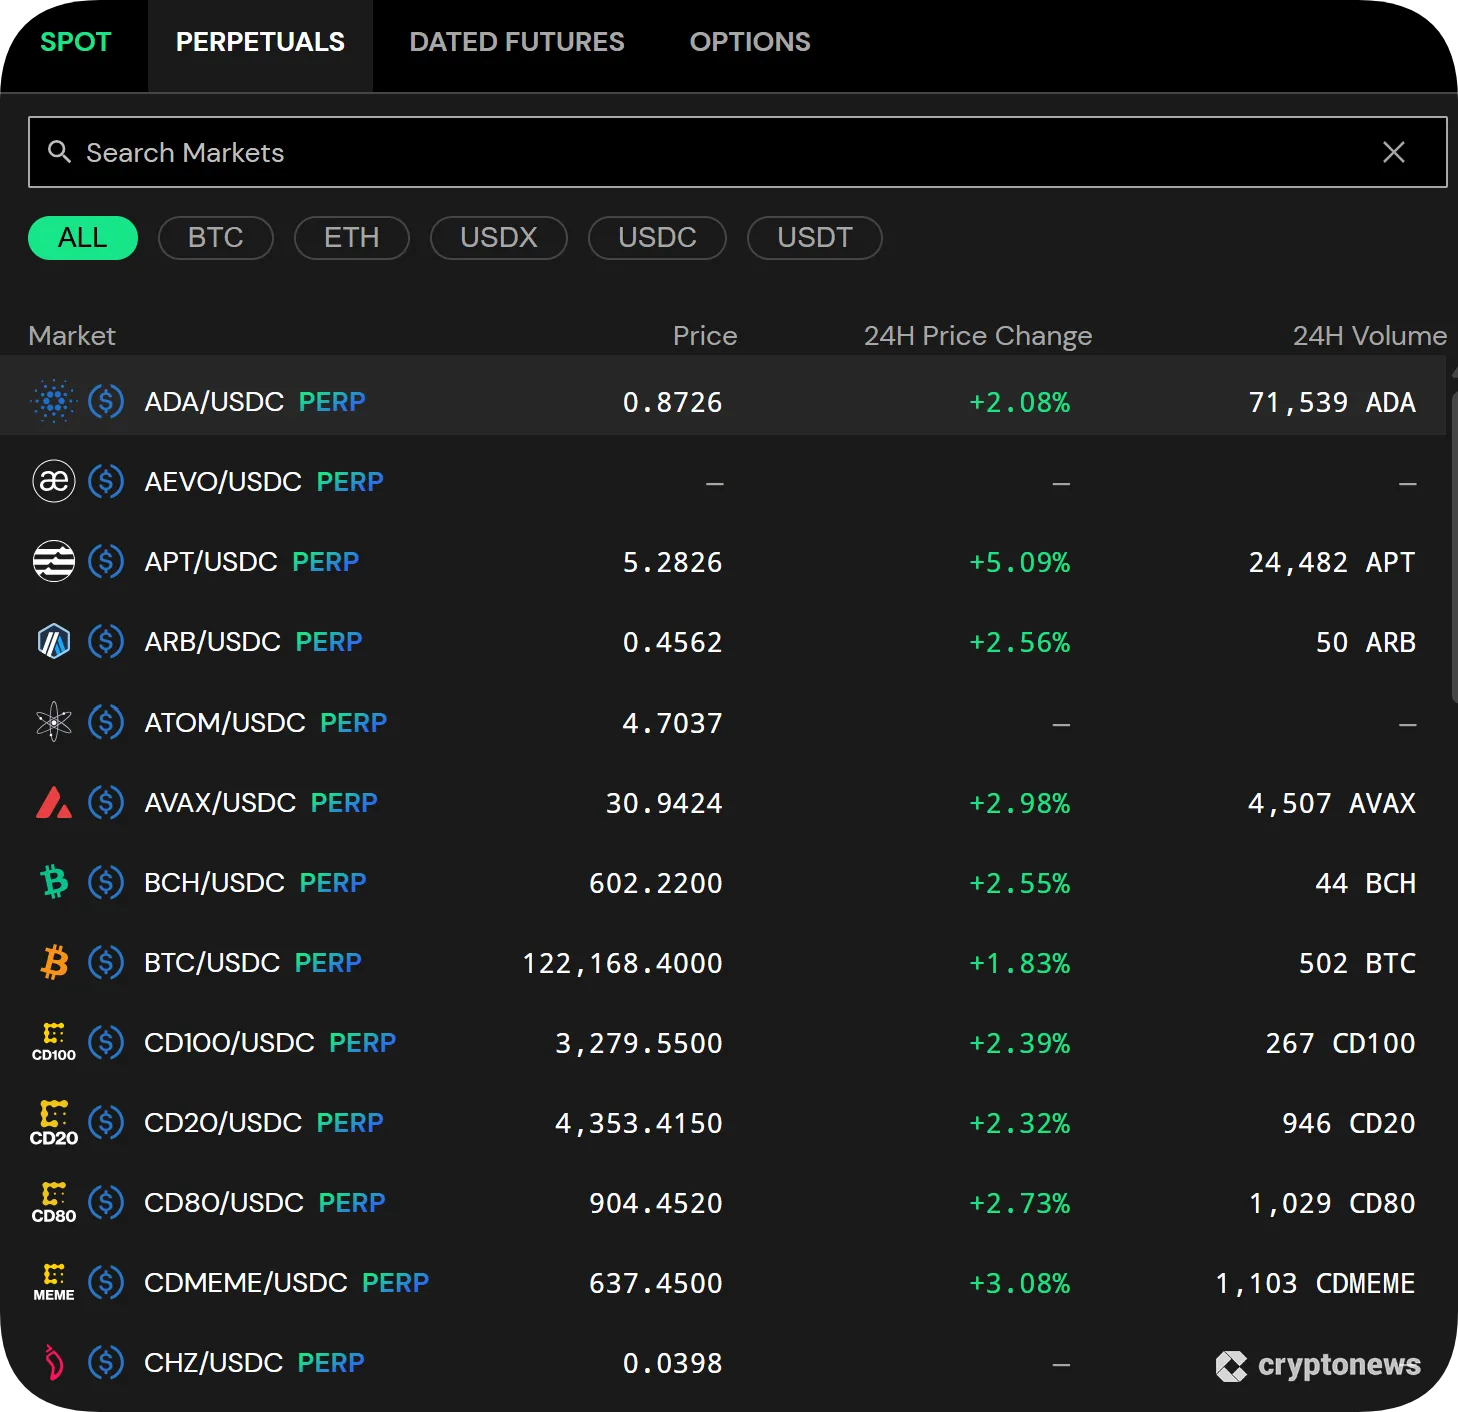The image size is (1458, 1412).
Task: Click the CDMEME index icon
Action: pyautogui.click(x=54, y=1282)
